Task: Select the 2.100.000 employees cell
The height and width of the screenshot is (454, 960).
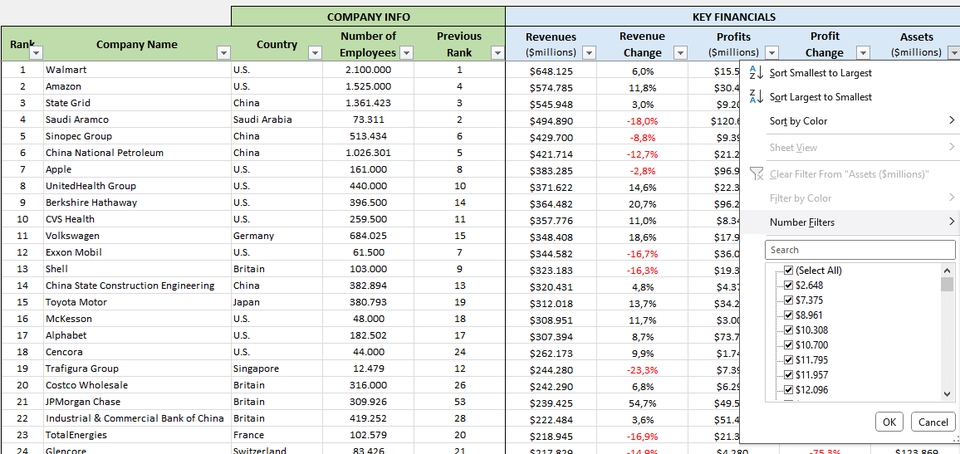Action: (x=368, y=70)
